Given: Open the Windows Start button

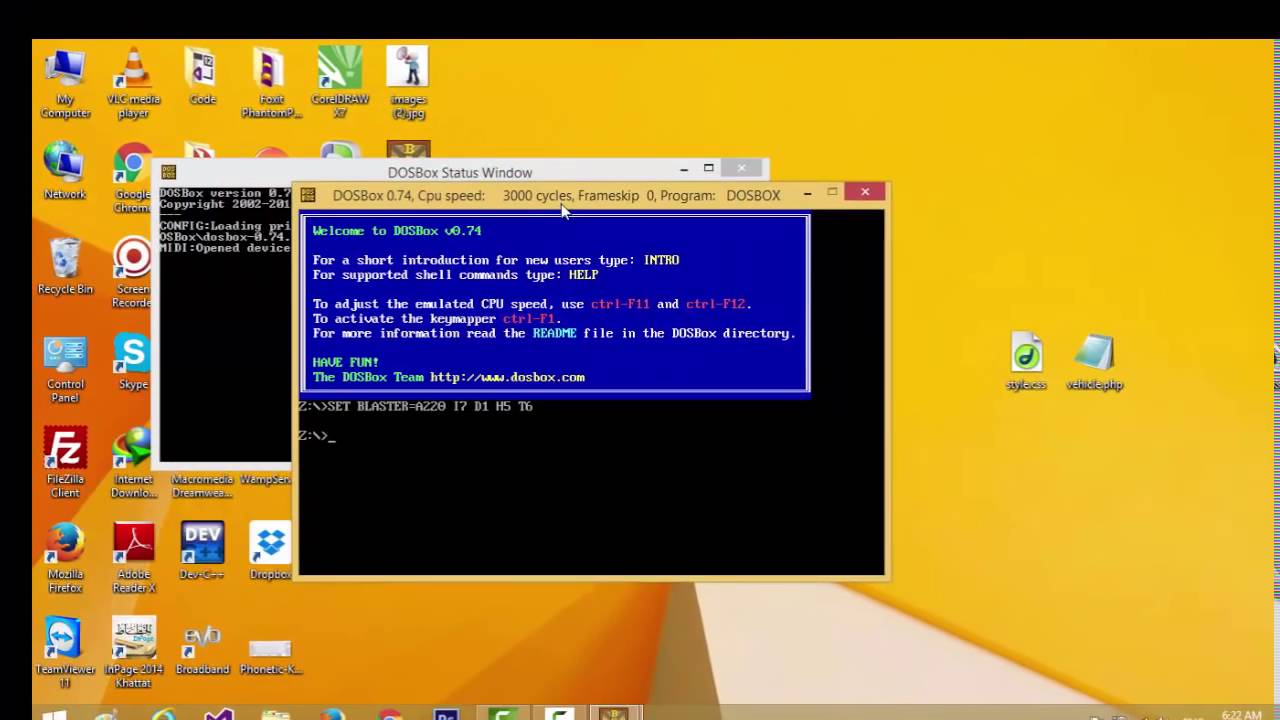Looking at the screenshot, I should [55, 715].
